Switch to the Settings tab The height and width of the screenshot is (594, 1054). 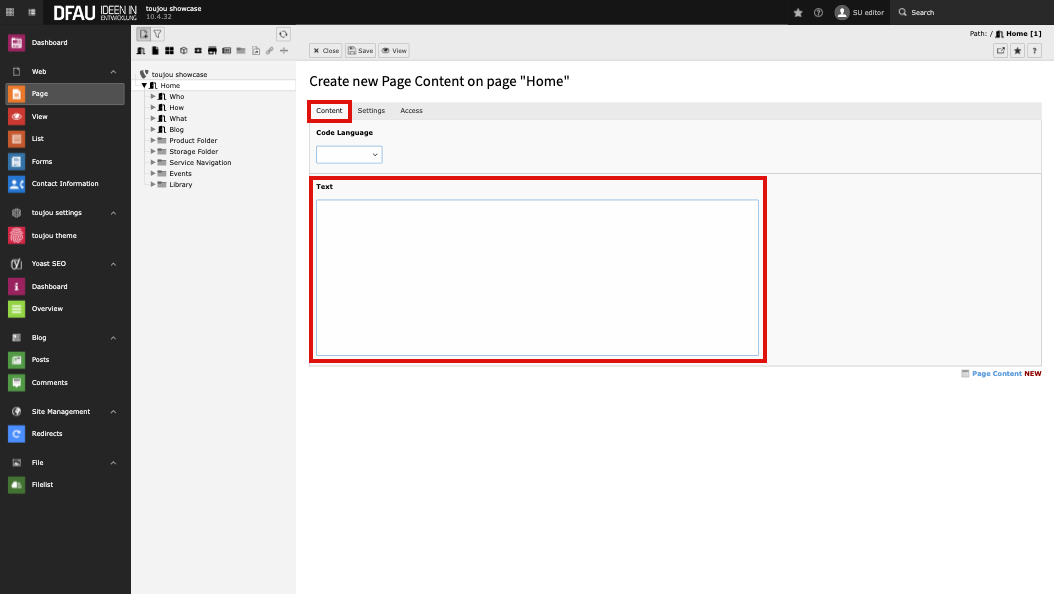click(x=371, y=111)
